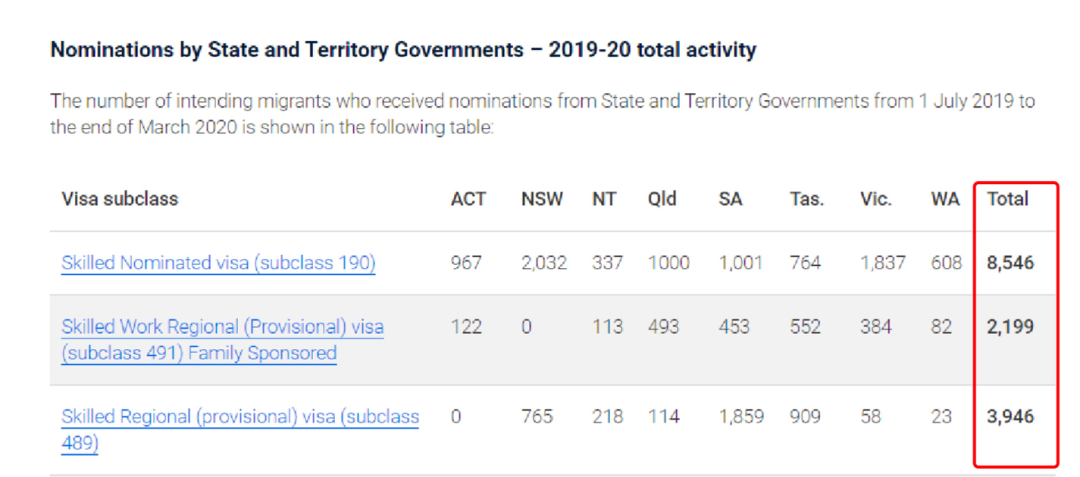This screenshot has height=477, width=1080.
Task: Select the 8,546 total for subclass 190
Action: (1010, 263)
